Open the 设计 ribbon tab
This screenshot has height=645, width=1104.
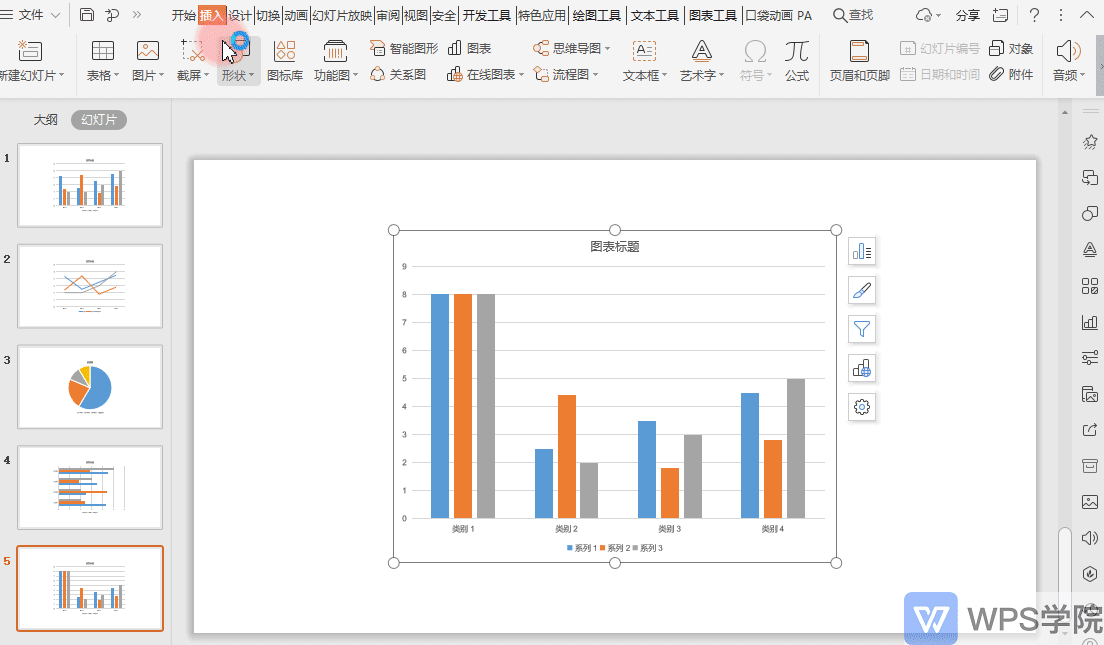239,15
